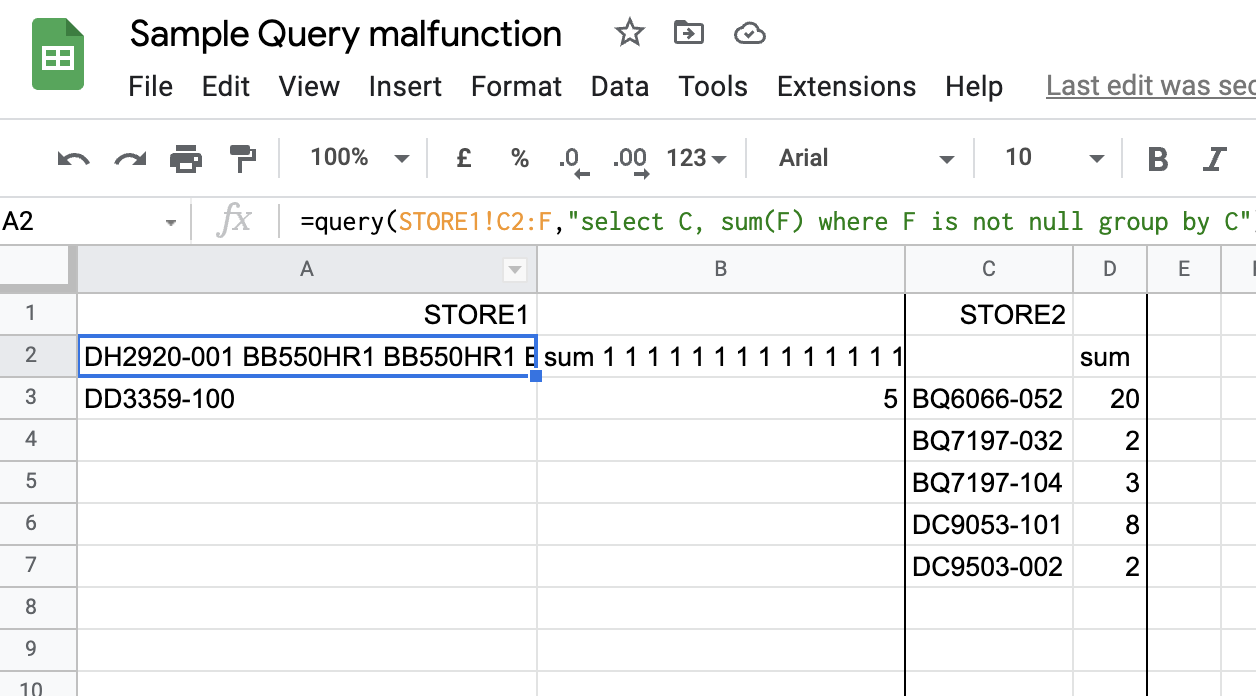Open the Edit menu

point(226,87)
